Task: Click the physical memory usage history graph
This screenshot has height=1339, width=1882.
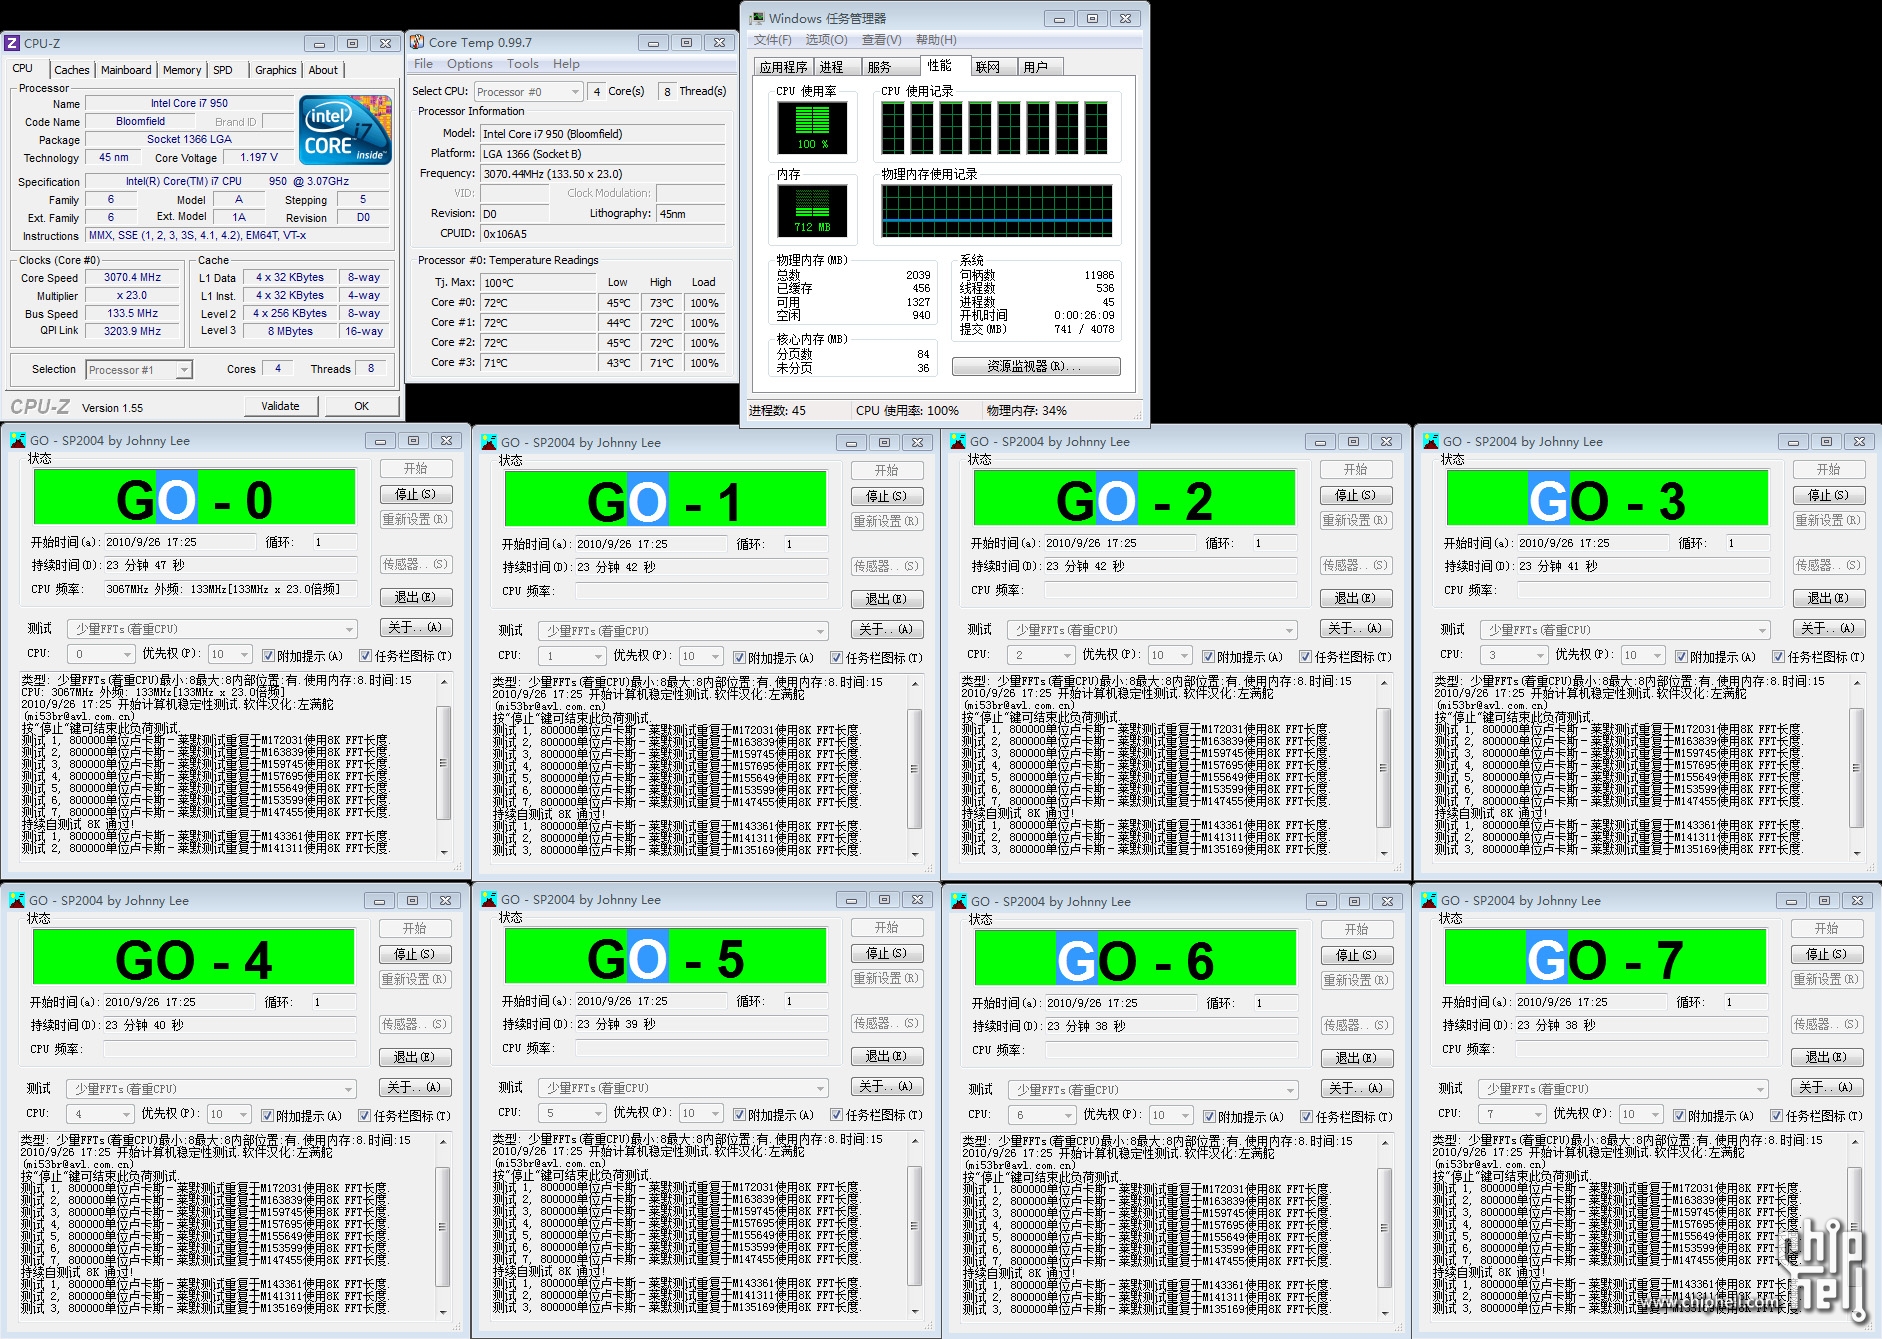Action: [x=996, y=211]
